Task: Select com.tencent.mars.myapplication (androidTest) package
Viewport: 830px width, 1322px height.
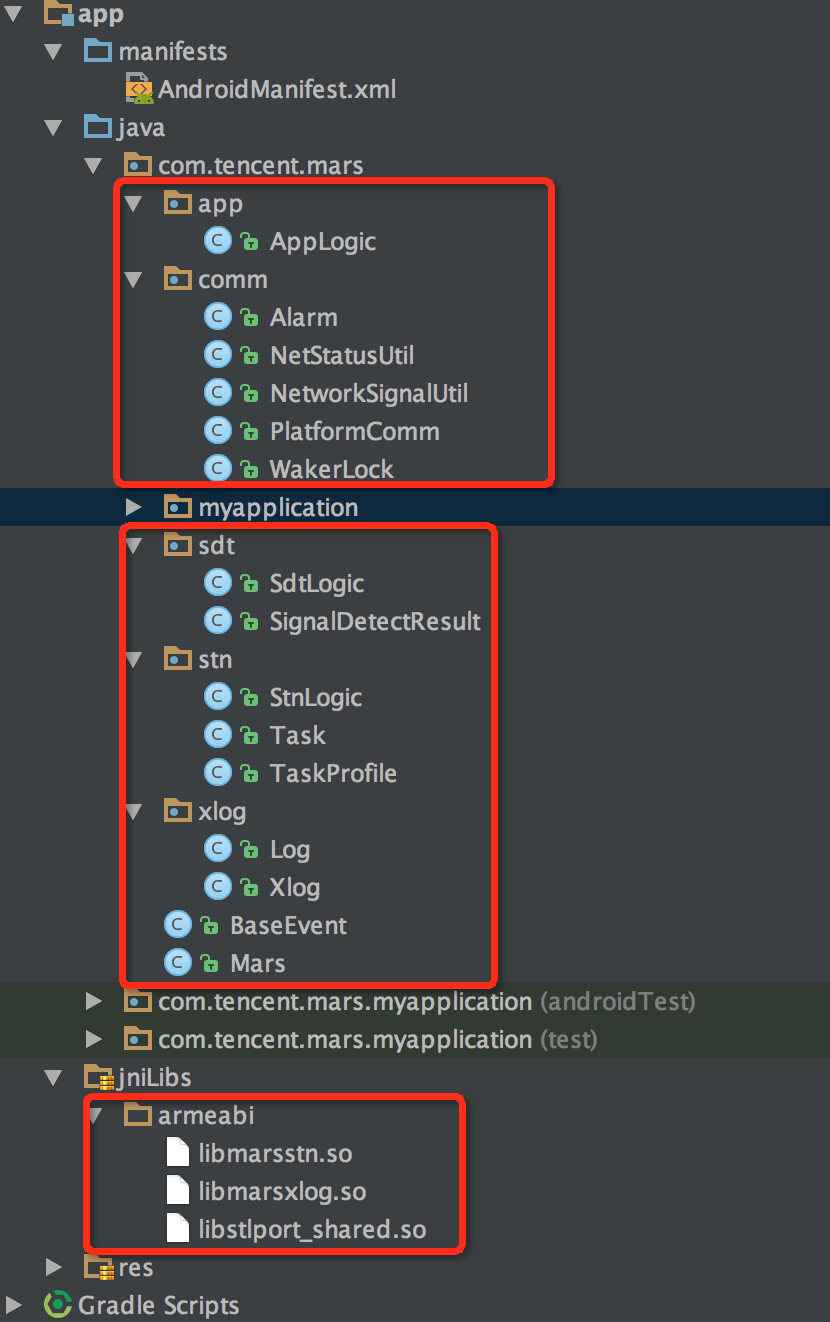Action: point(344,1001)
